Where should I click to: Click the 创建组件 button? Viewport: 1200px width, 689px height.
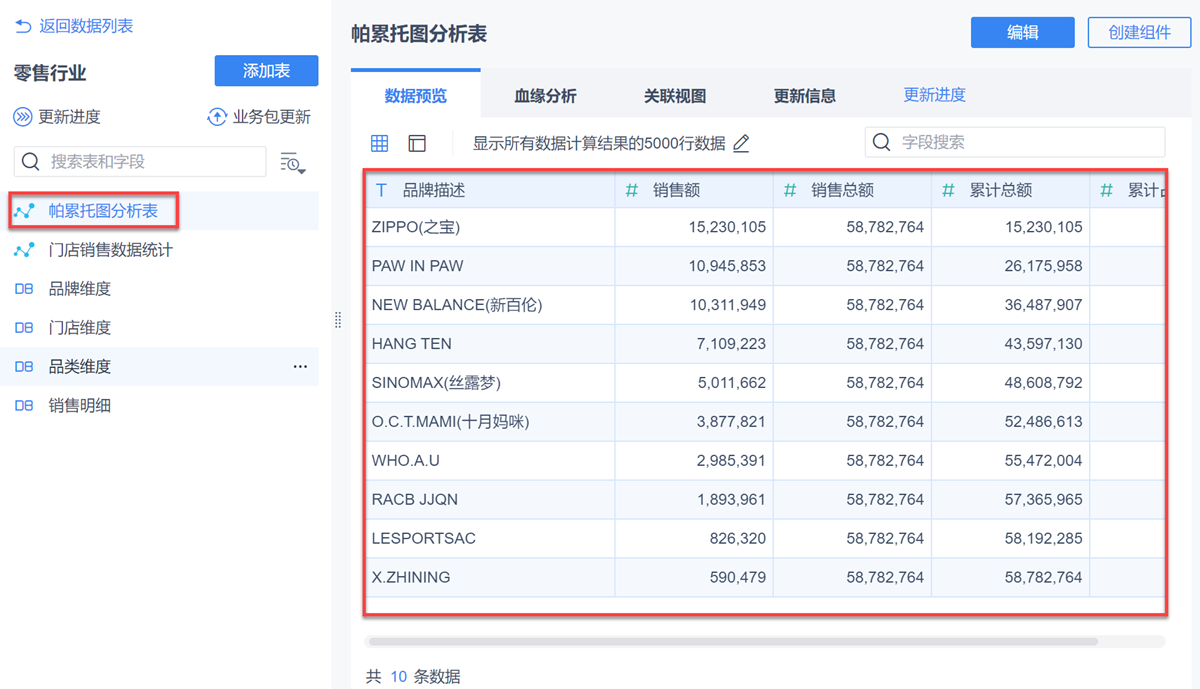pyautogui.click(x=1139, y=32)
